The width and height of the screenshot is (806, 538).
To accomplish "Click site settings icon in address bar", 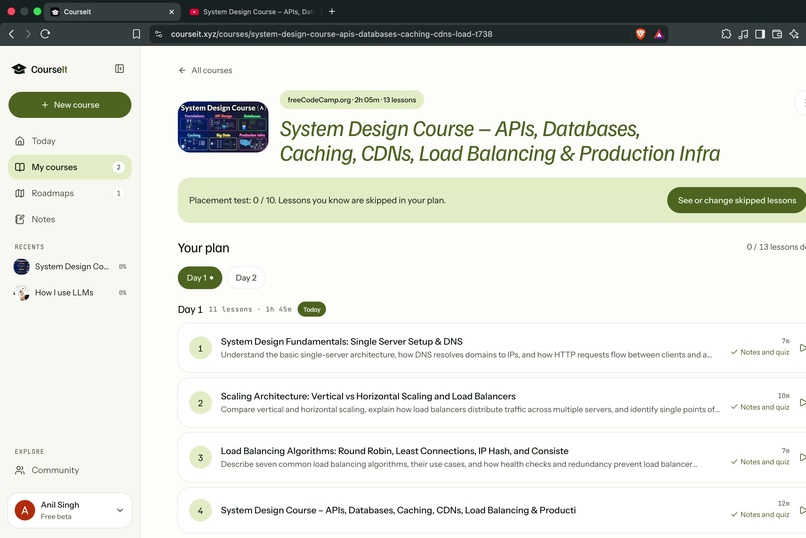I will pyautogui.click(x=159, y=34).
